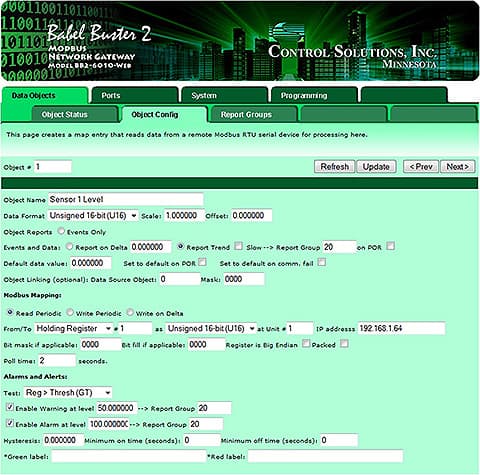This screenshot has width=480, height=475.
Task: Select the Write Periodic radio button
Action: tap(70, 312)
